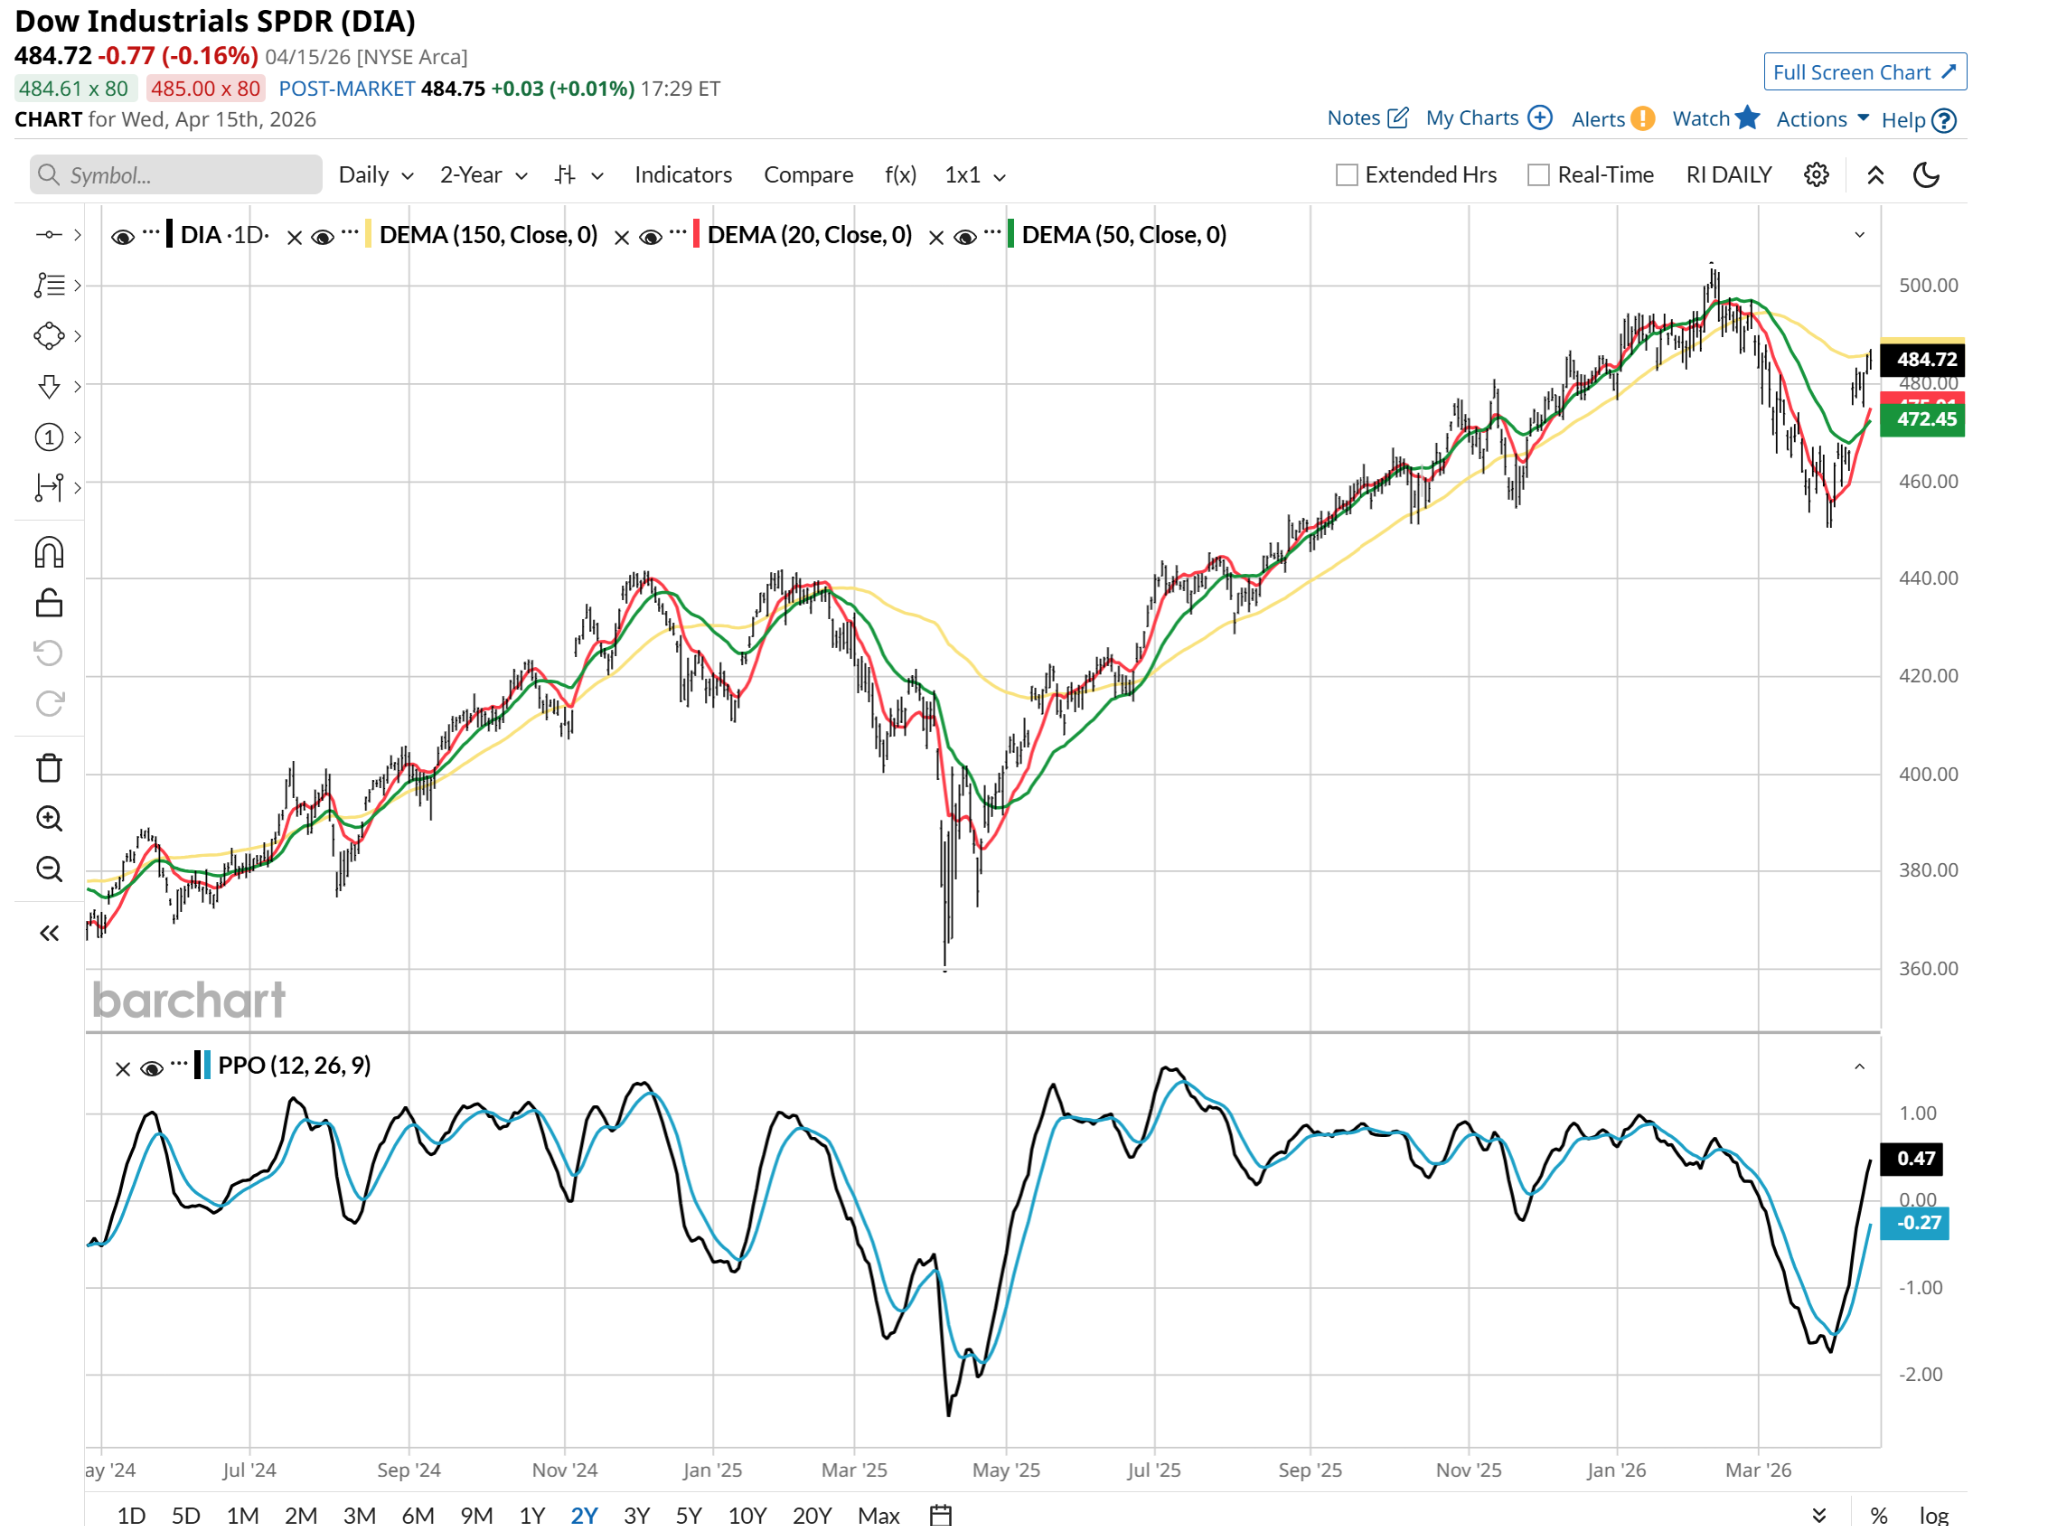This screenshot has width=2048, height=1526.
Task: Collapse the left drawing toolbar
Action: click(x=49, y=933)
